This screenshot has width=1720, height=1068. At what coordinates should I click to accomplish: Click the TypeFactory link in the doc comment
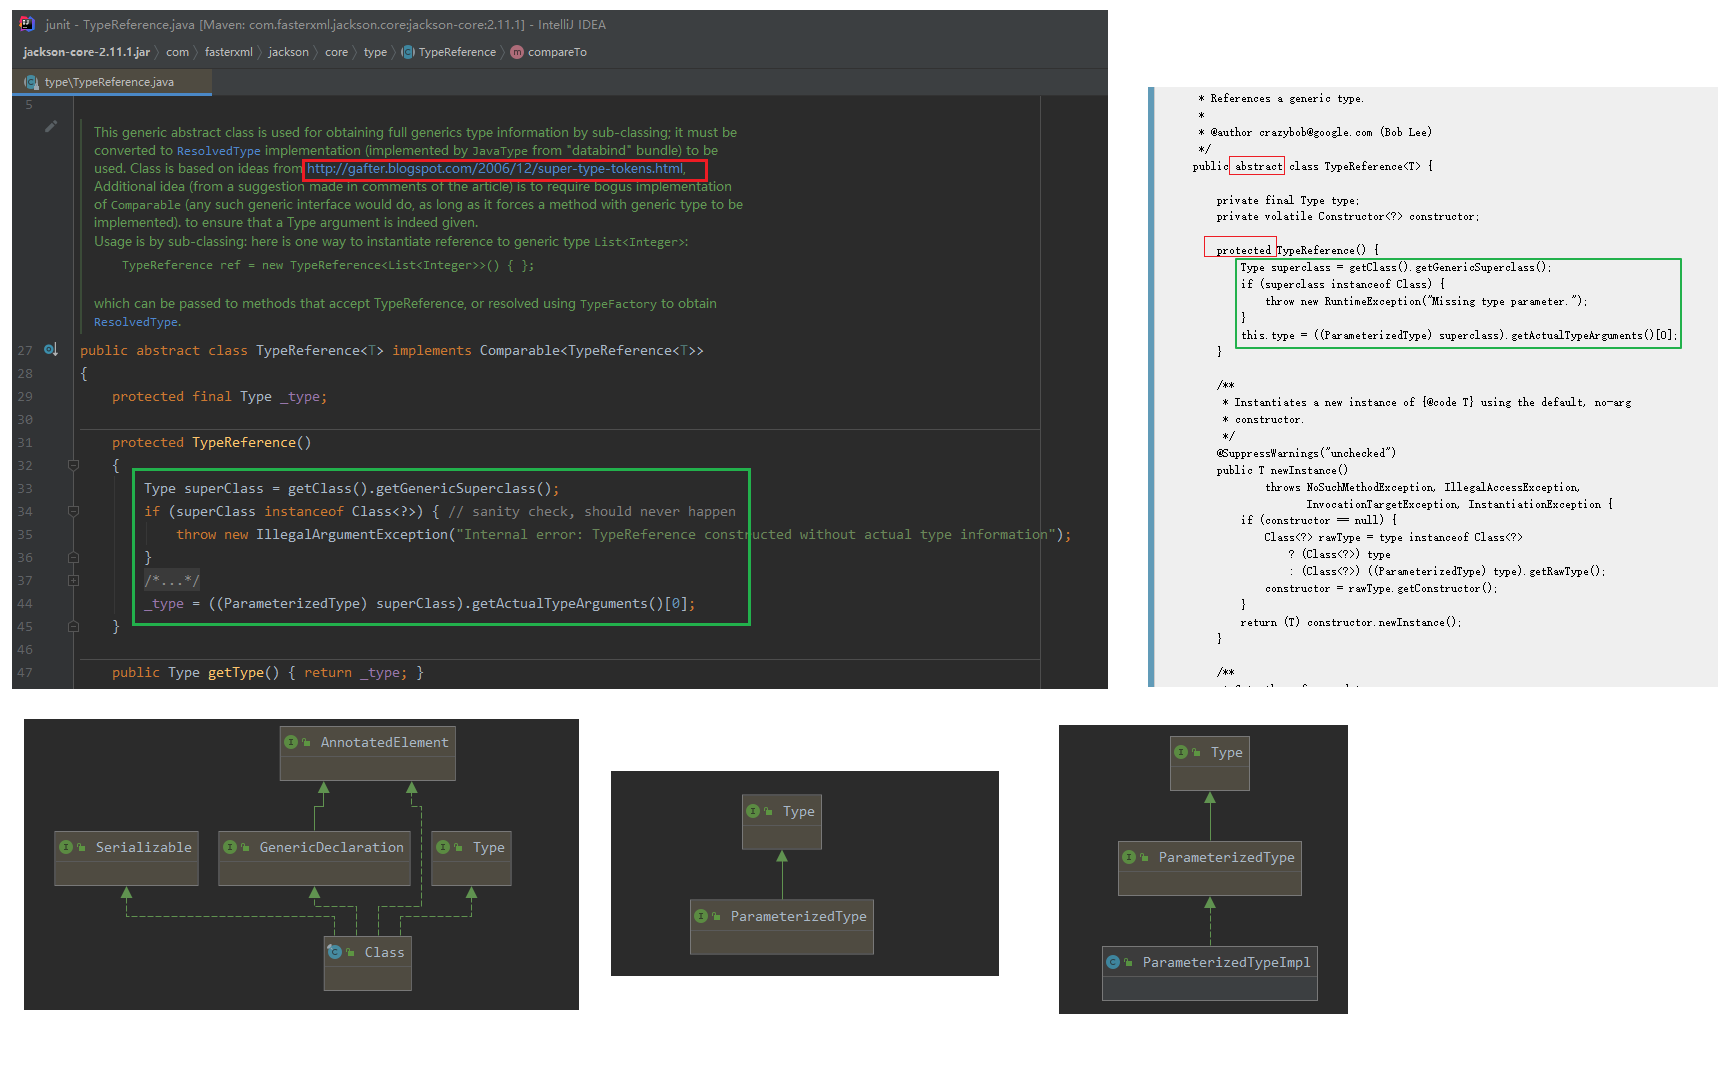pyautogui.click(x=618, y=304)
